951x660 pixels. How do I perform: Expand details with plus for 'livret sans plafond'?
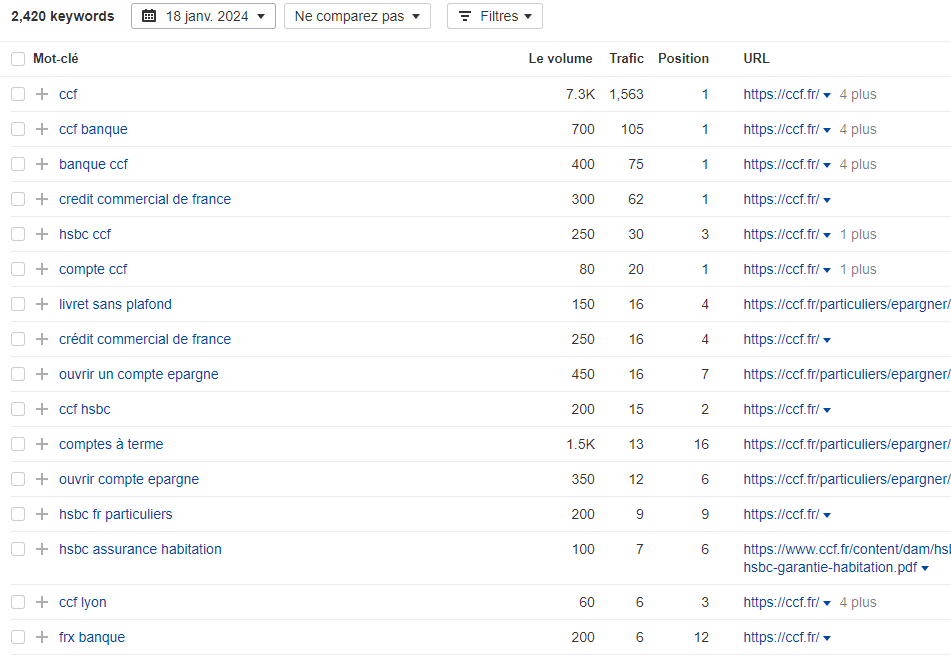point(42,304)
